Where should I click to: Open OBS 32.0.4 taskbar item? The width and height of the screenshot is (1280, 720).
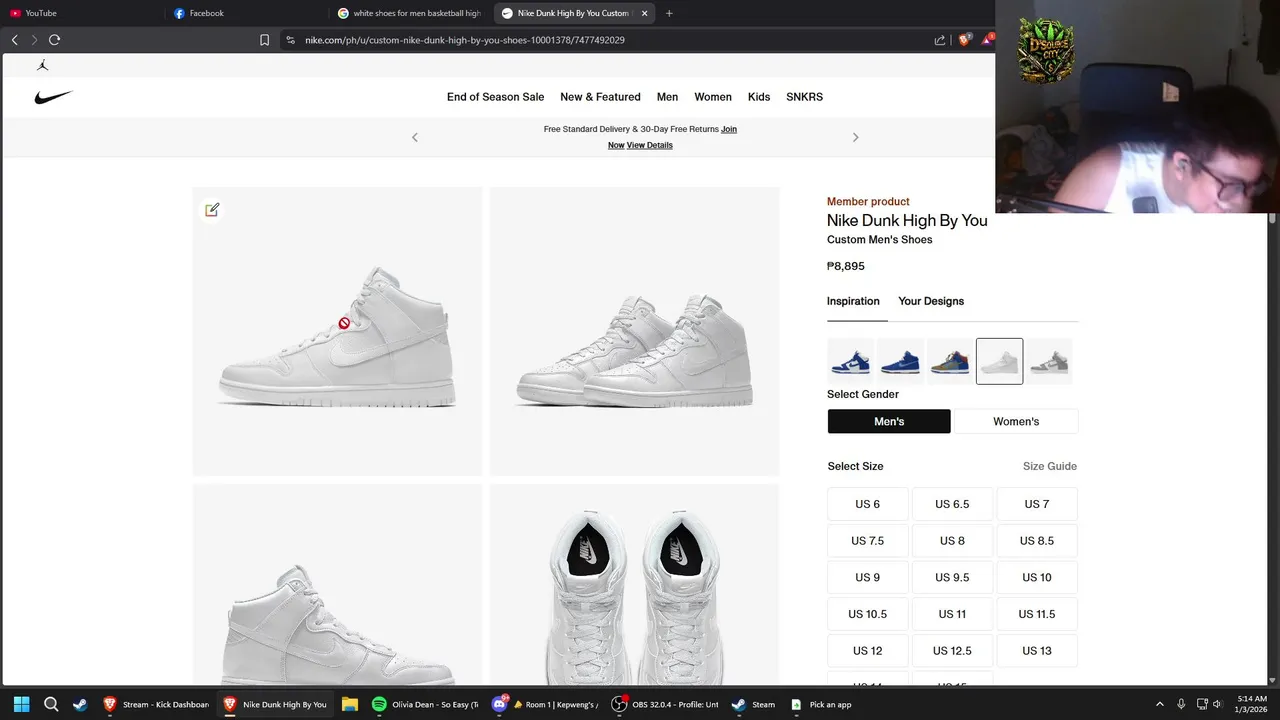click(x=666, y=704)
